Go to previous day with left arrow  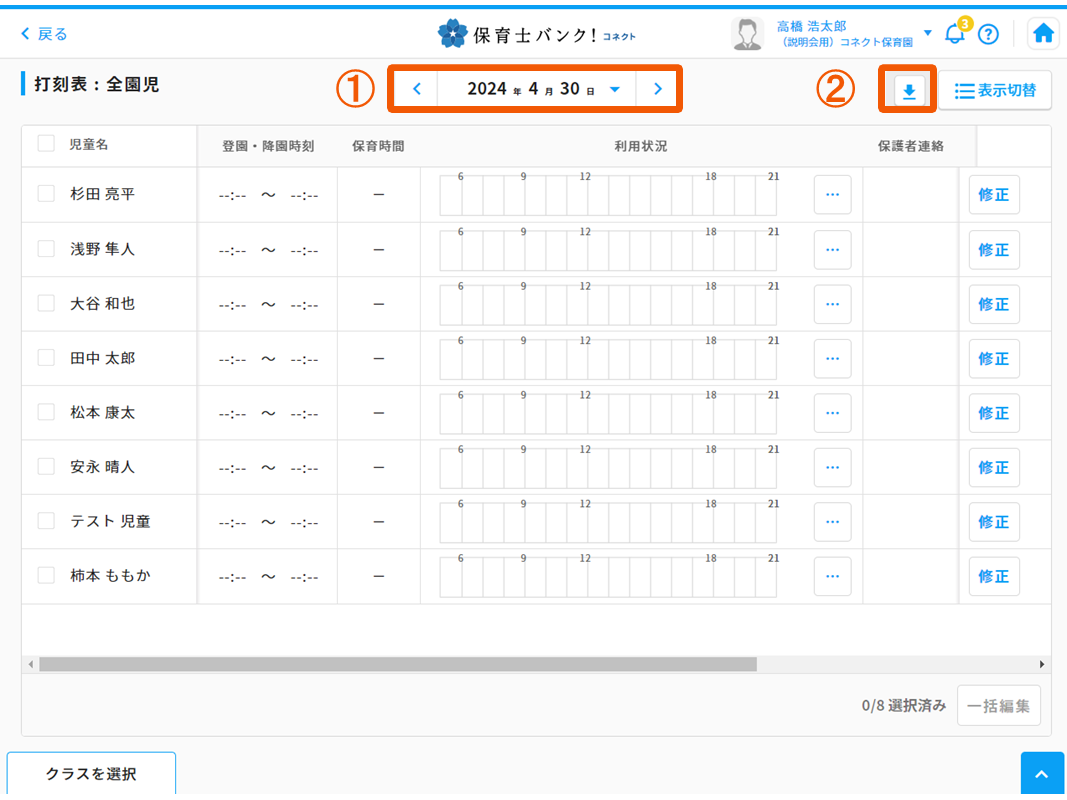click(417, 89)
